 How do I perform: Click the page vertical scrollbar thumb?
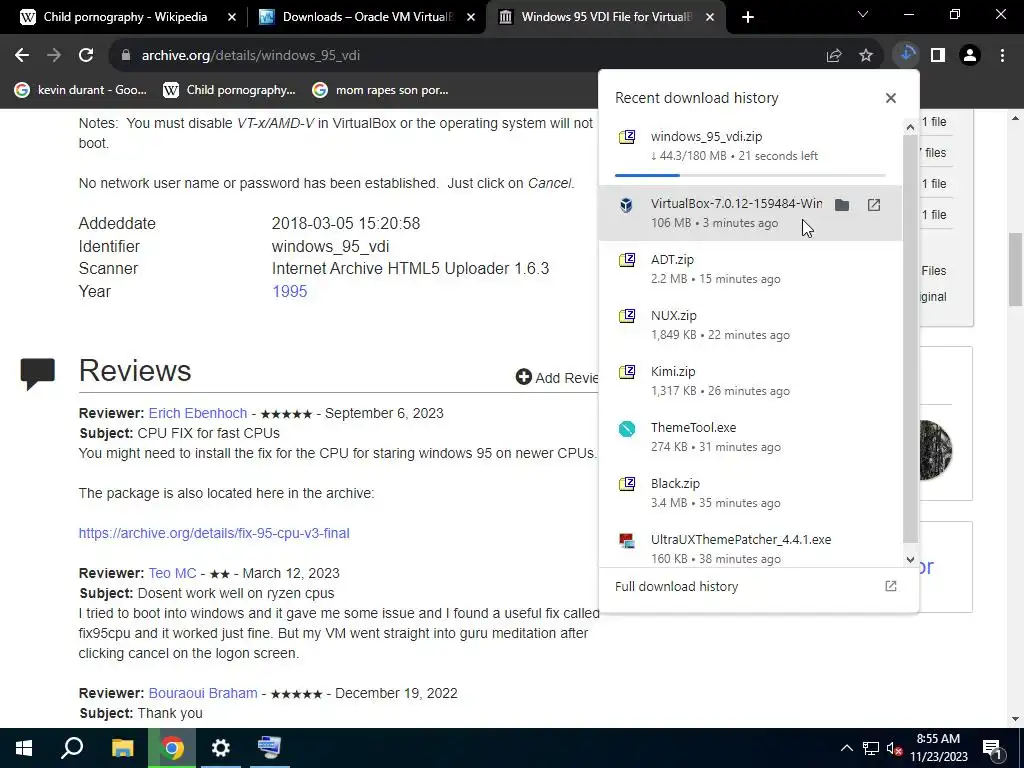click(1015, 270)
